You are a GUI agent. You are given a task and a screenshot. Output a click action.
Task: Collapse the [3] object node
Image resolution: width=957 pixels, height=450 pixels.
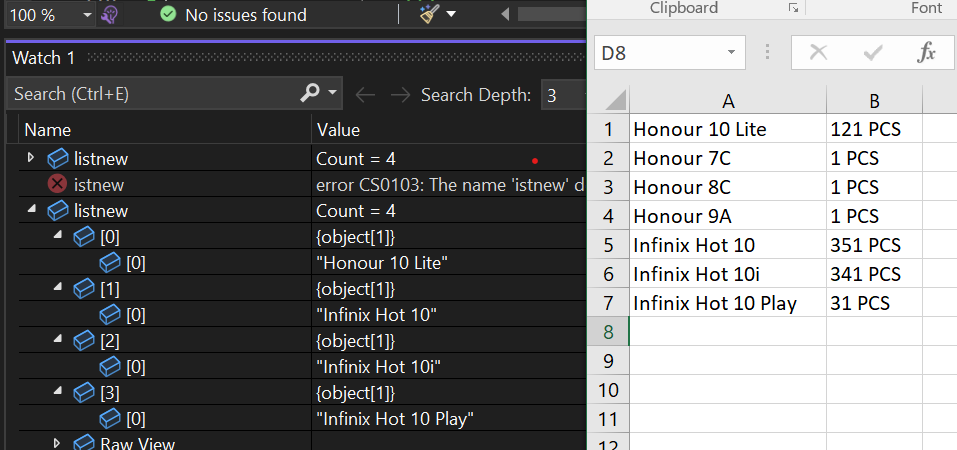point(58,391)
